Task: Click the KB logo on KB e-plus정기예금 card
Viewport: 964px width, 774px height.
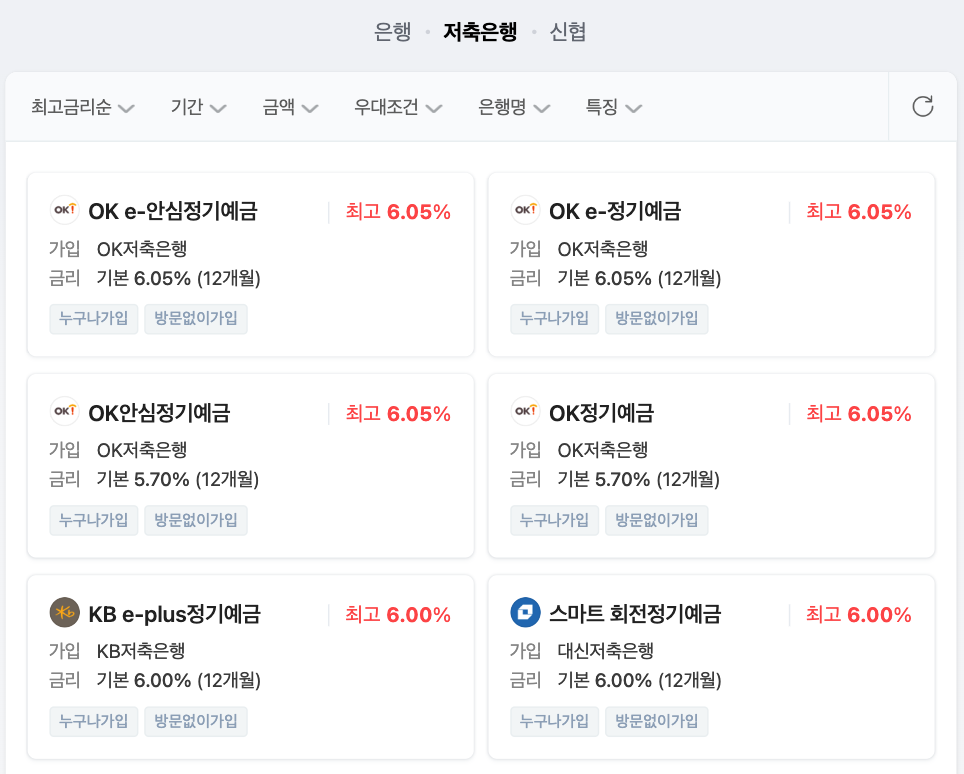Action: click(x=65, y=614)
